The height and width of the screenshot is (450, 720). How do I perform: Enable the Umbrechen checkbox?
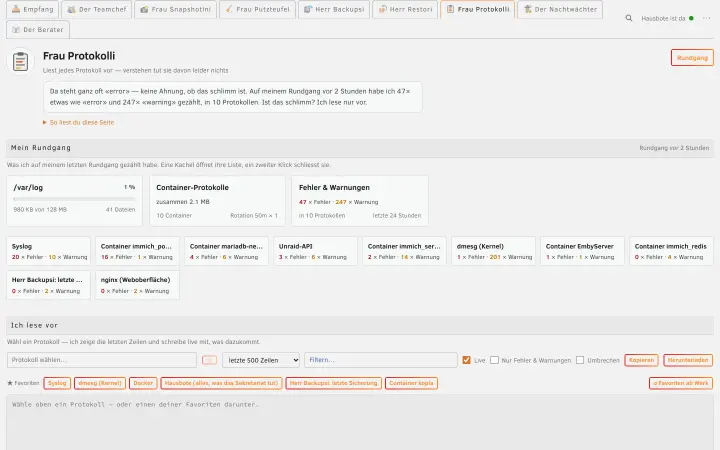580,360
